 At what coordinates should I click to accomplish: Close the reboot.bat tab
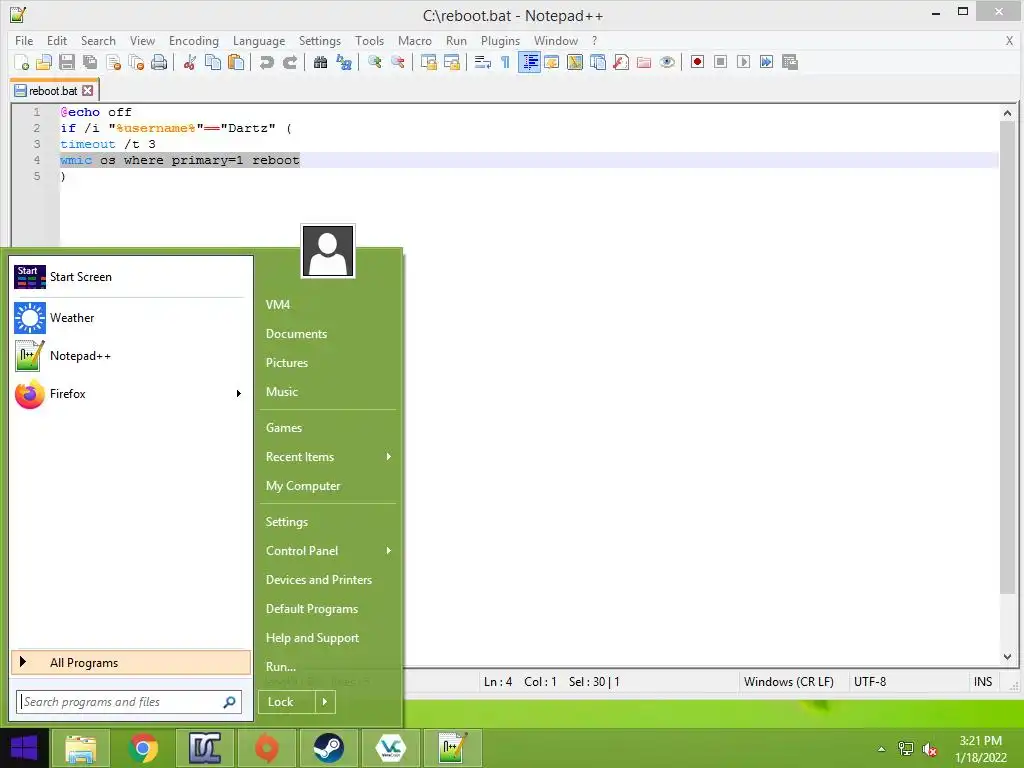click(x=88, y=91)
